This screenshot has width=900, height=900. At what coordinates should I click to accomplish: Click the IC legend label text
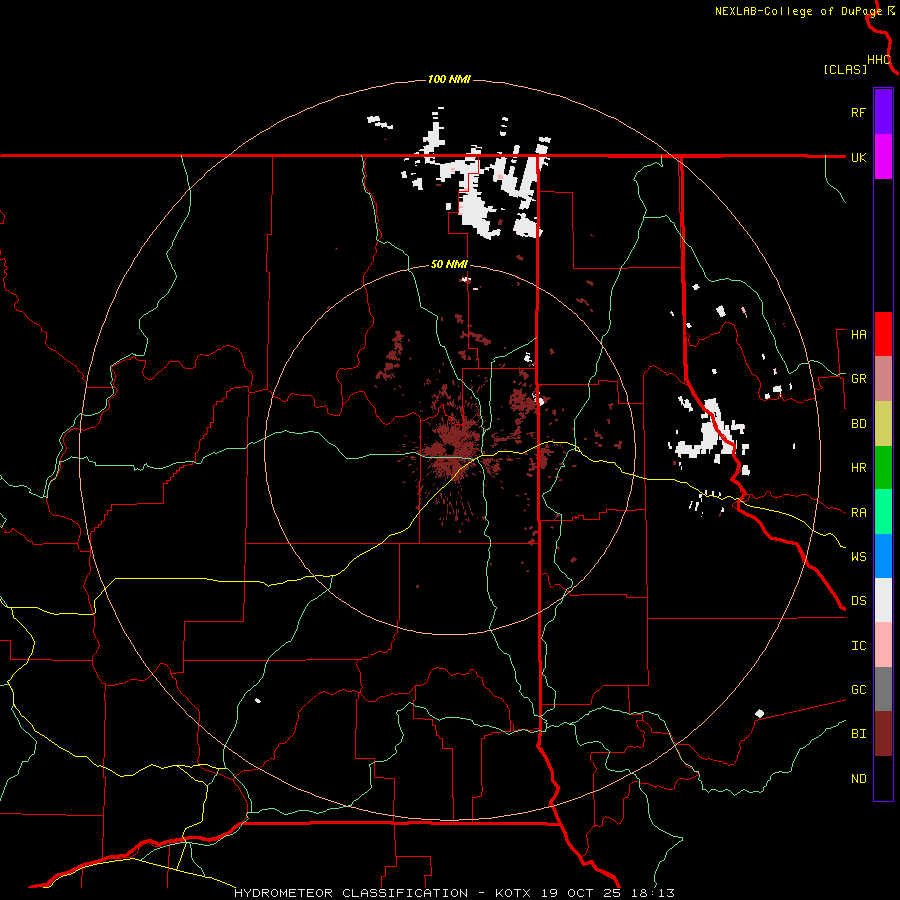coord(858,646)
